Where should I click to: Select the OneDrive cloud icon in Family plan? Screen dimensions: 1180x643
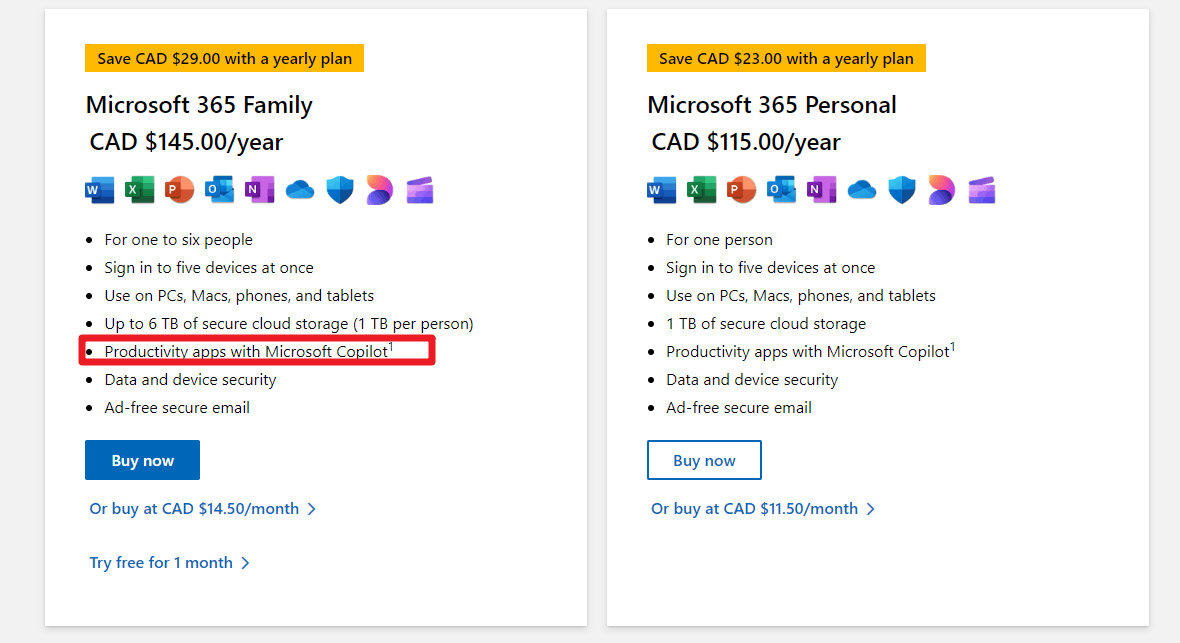click(300, 190)
